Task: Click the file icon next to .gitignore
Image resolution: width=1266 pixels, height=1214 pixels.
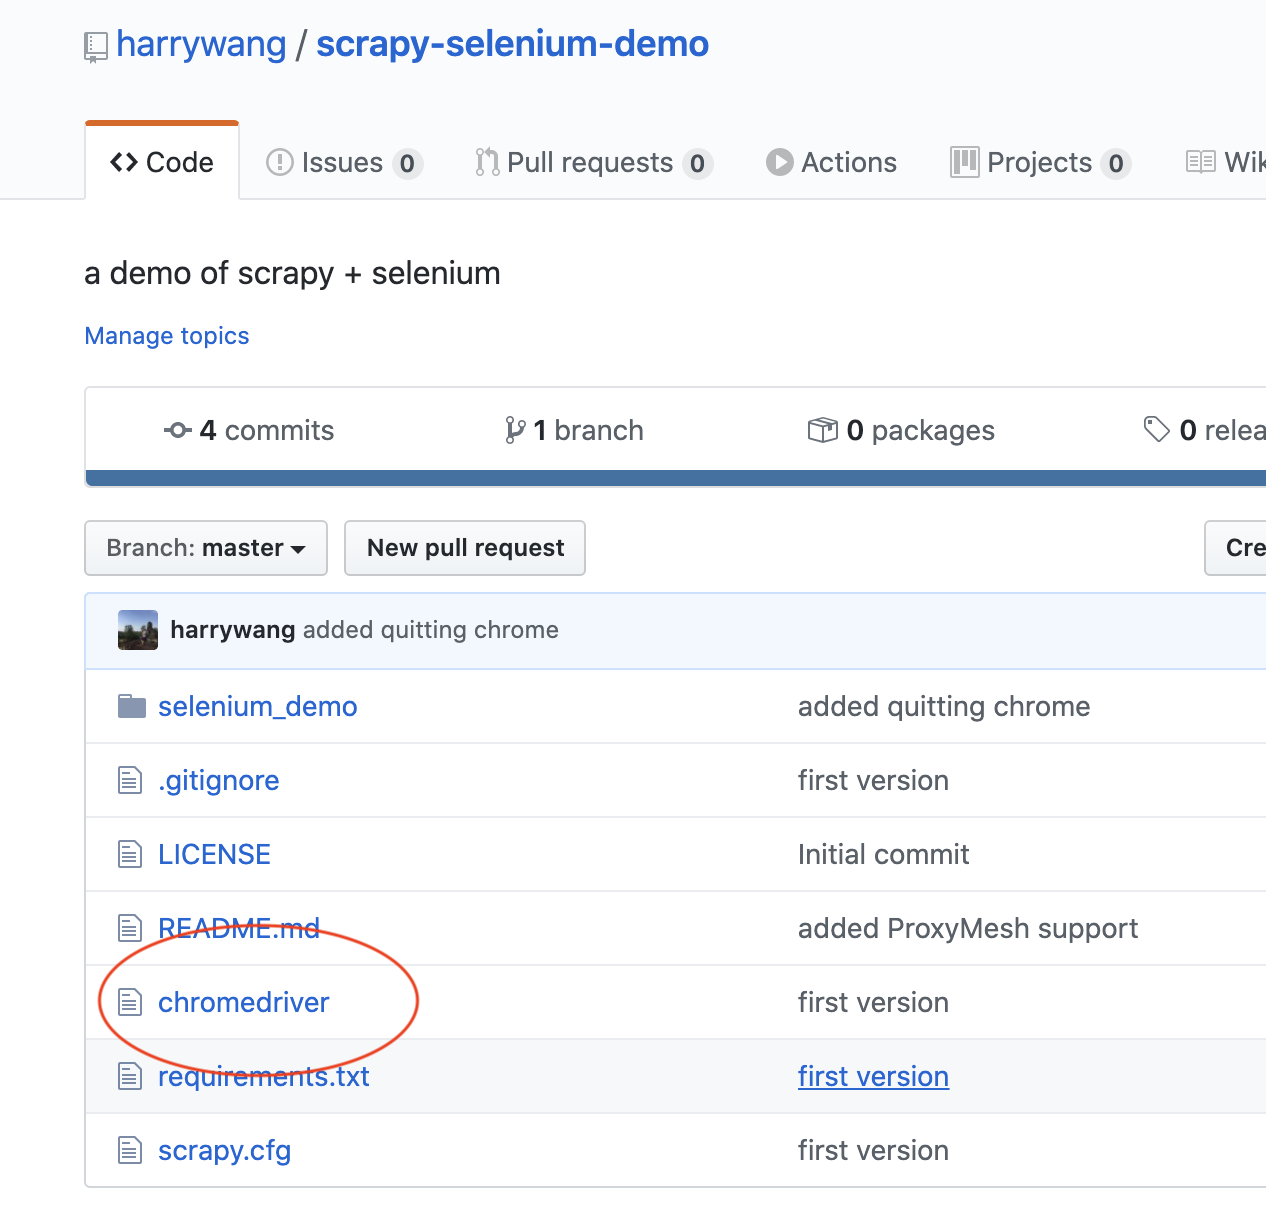Action: point(130,780)
